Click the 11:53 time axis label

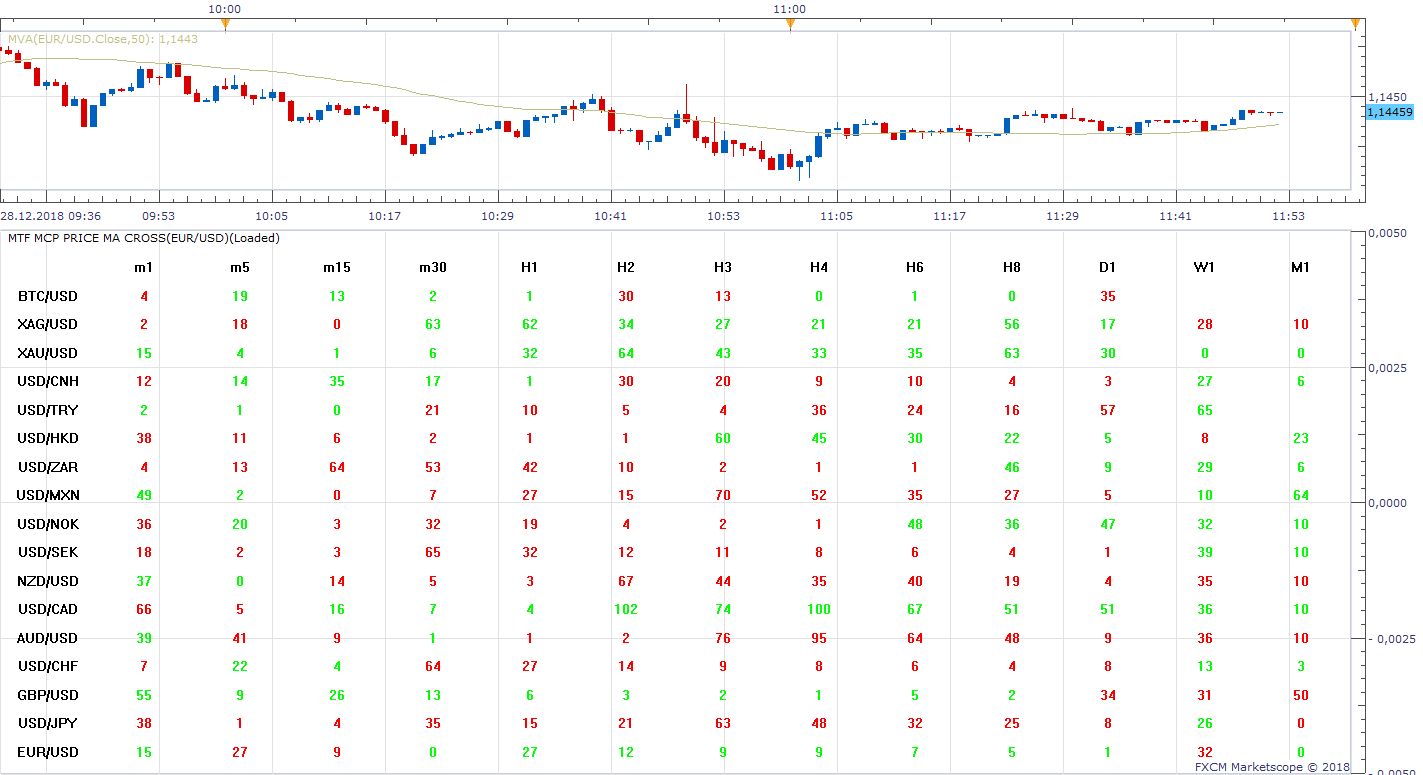point(1288,216)
